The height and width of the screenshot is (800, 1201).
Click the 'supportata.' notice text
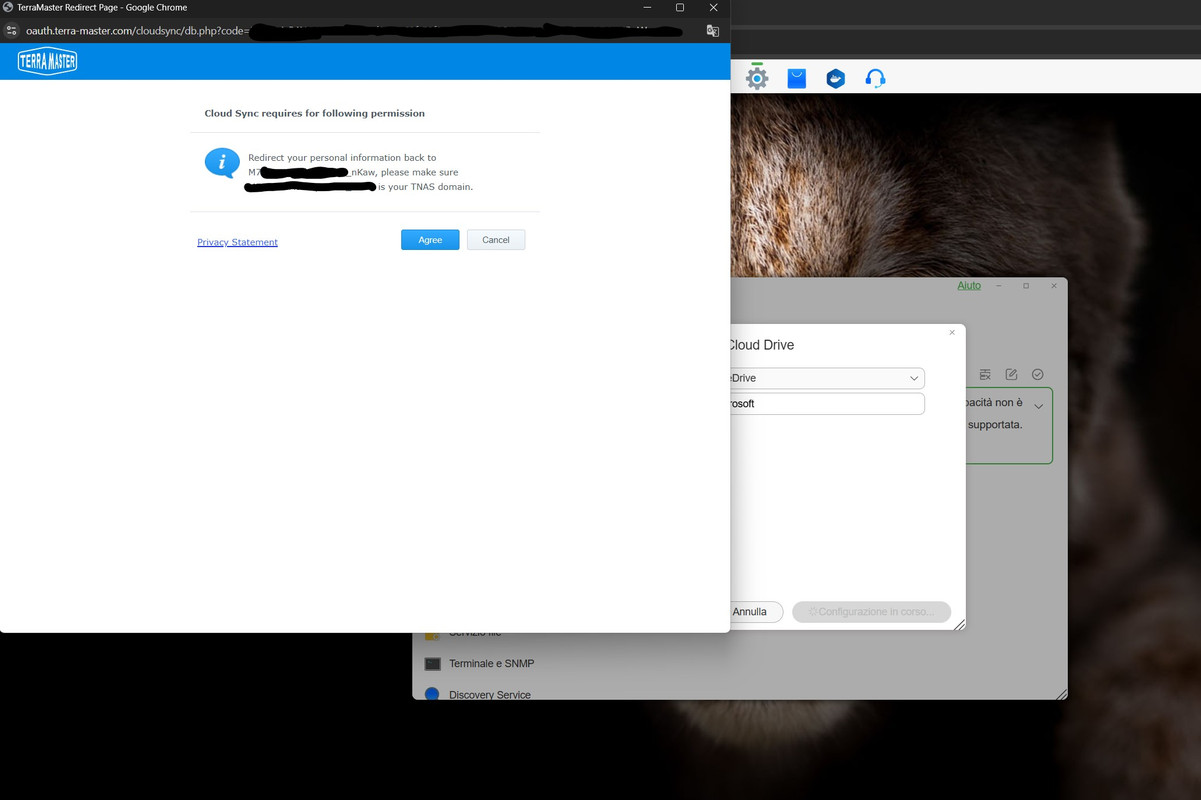point(995,425)
